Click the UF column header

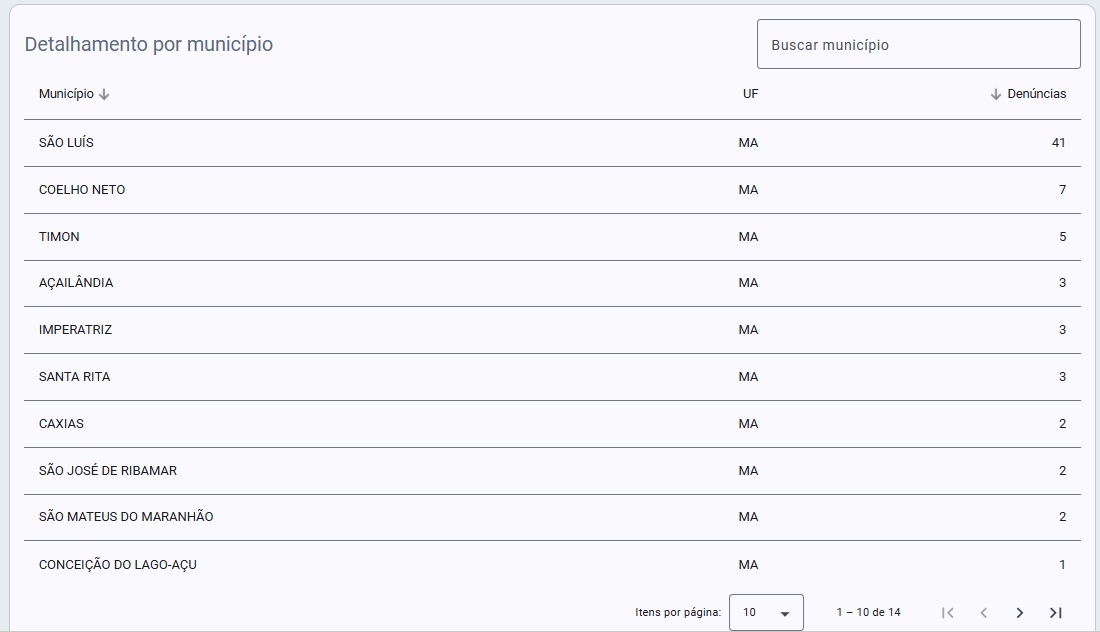coord(750,93)
